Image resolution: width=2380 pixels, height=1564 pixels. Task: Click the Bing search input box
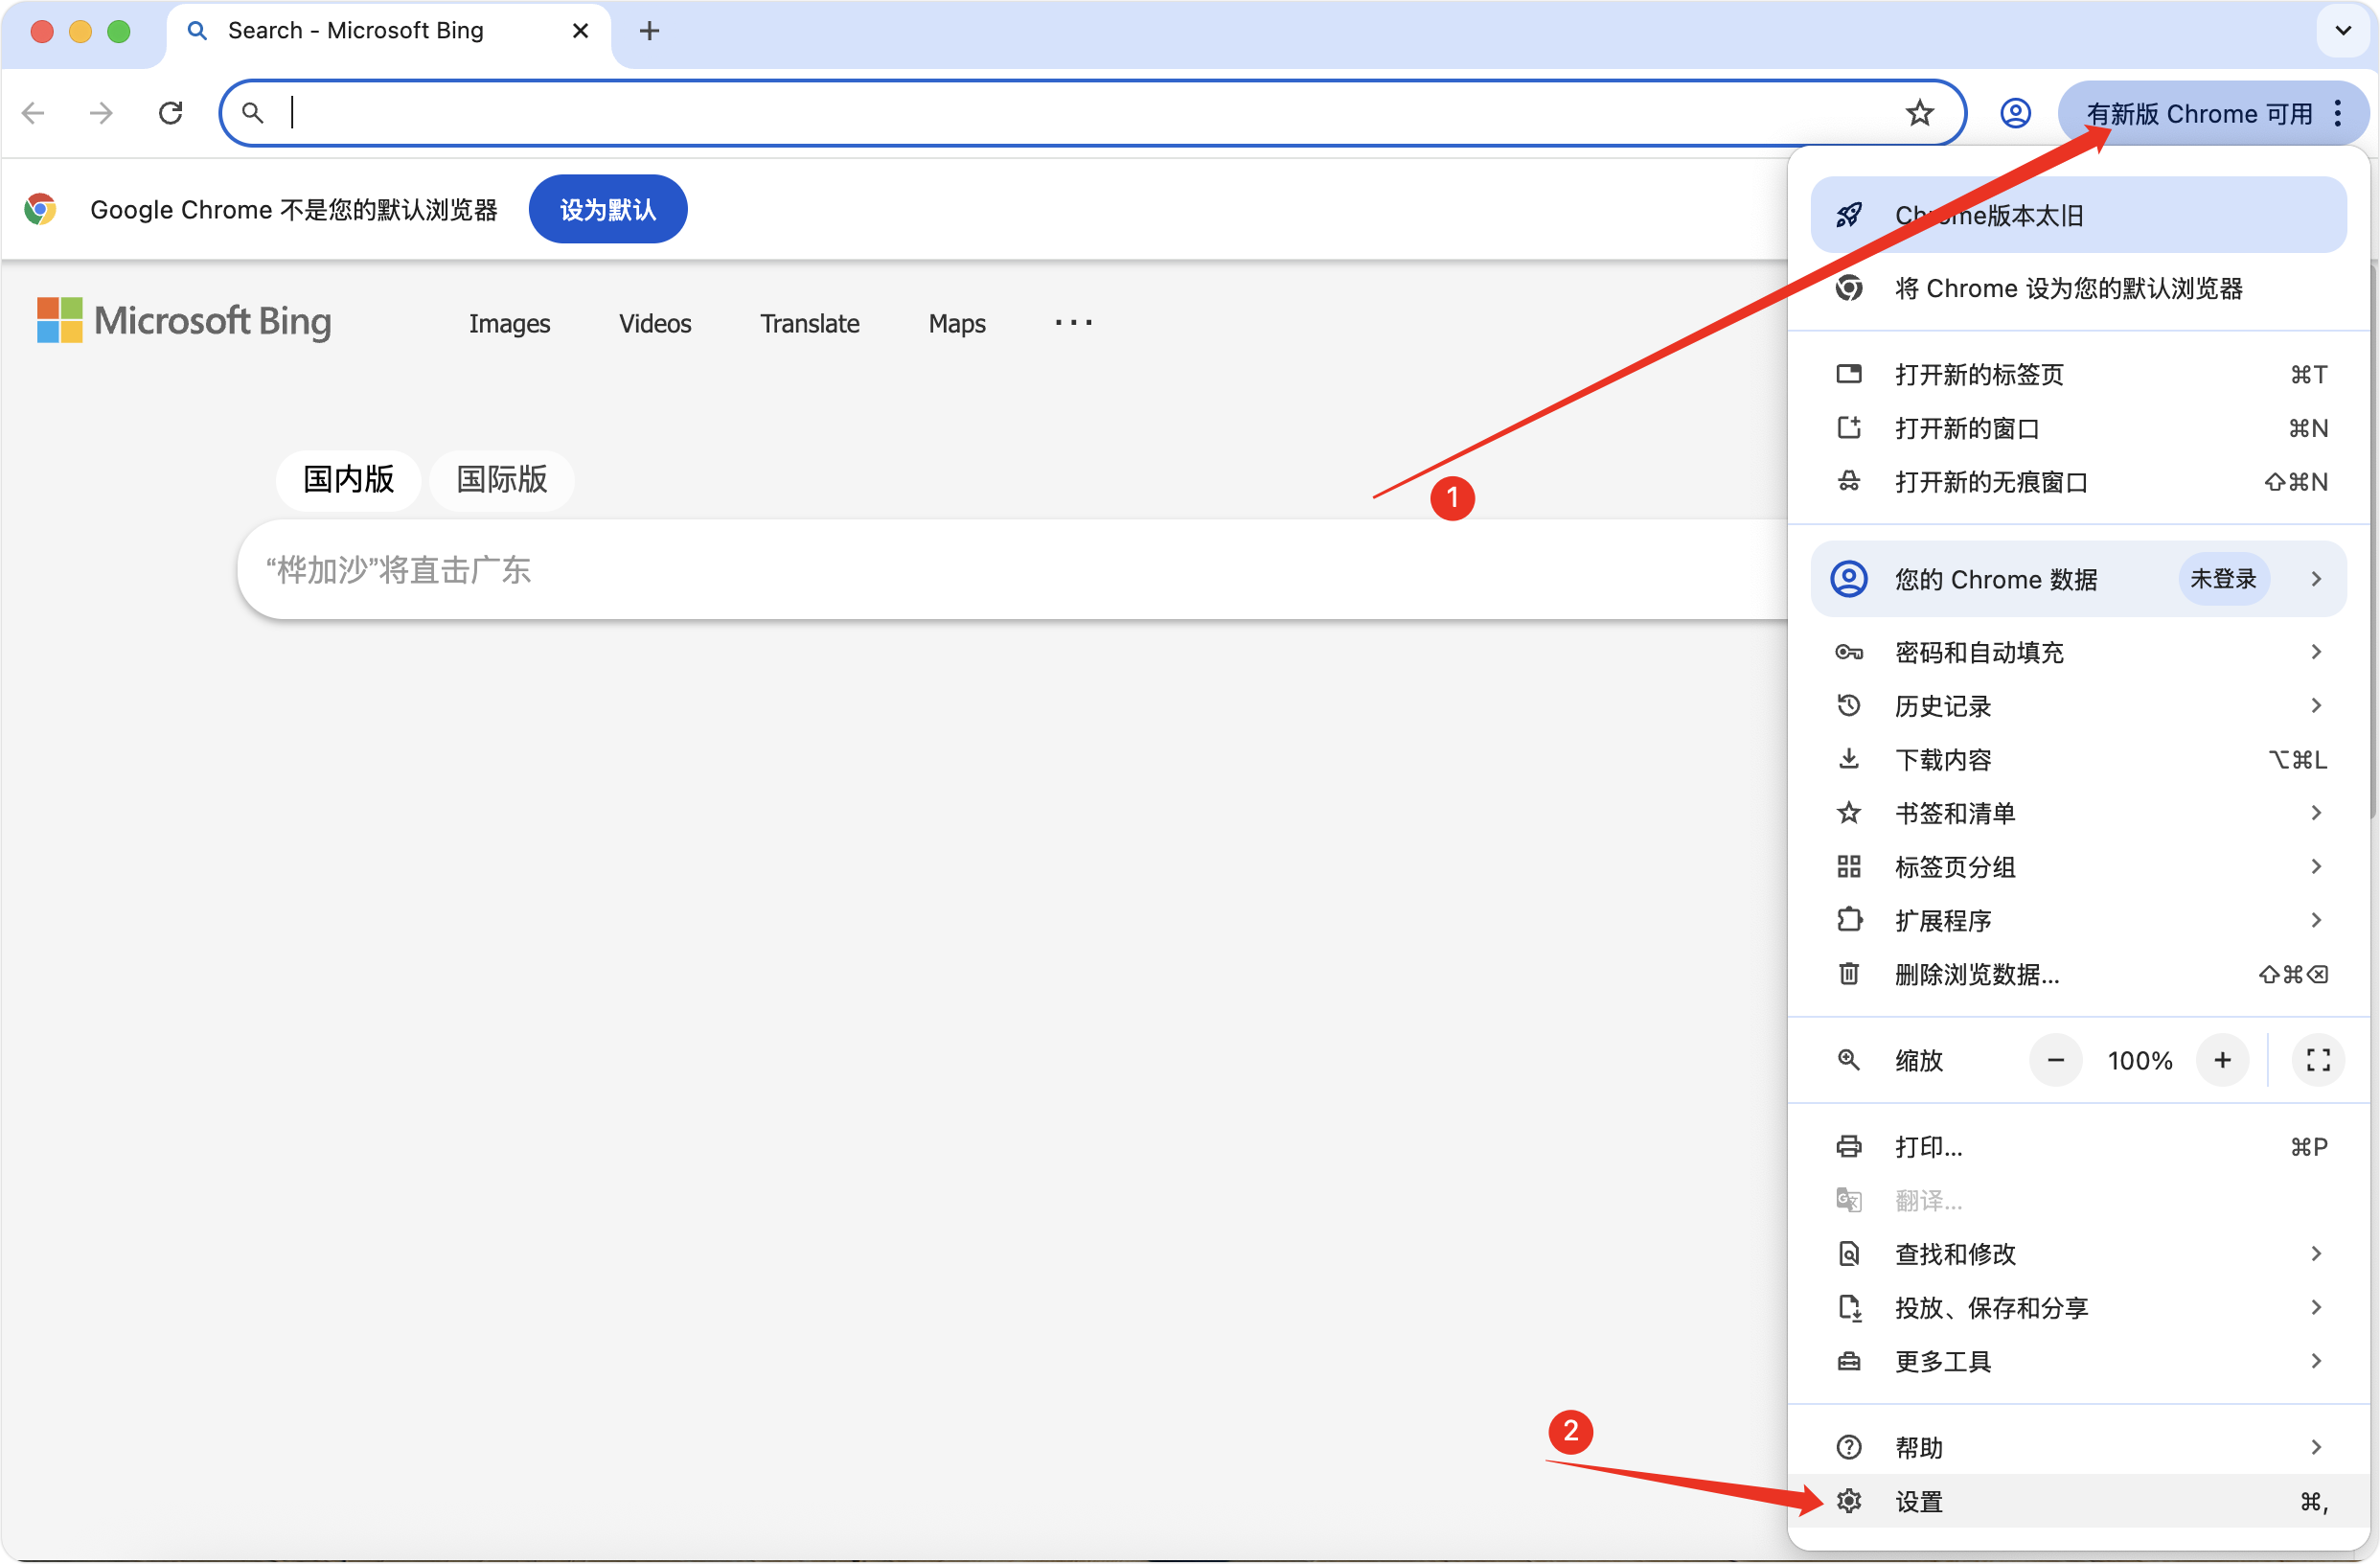[1000, 570]
